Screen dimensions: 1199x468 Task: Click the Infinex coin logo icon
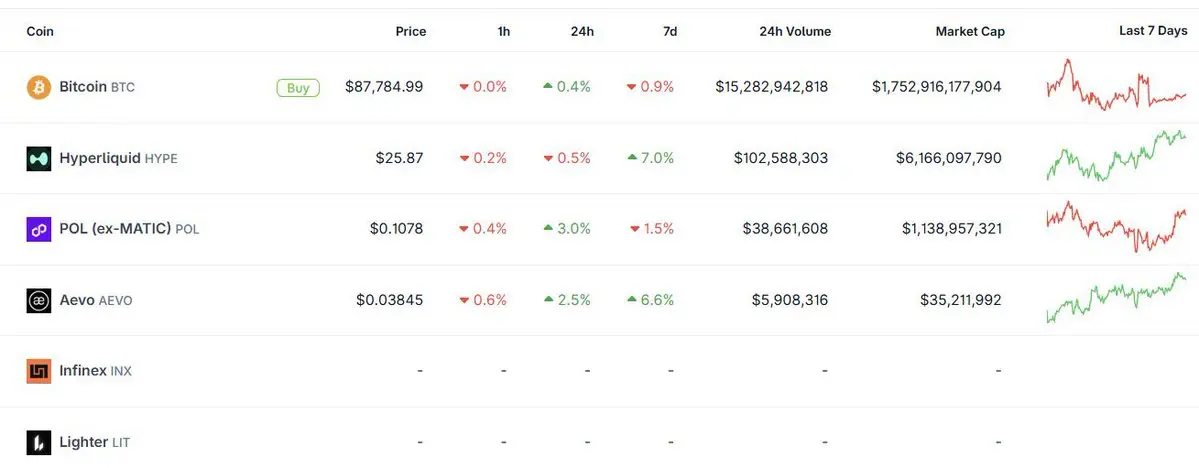(x=38, y=371)
